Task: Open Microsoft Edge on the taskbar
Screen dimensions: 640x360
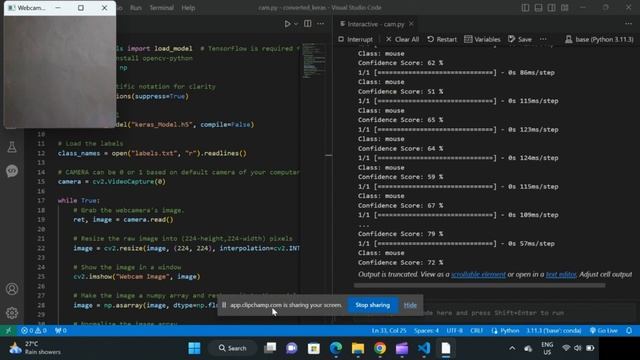Action: coord(336,348)
